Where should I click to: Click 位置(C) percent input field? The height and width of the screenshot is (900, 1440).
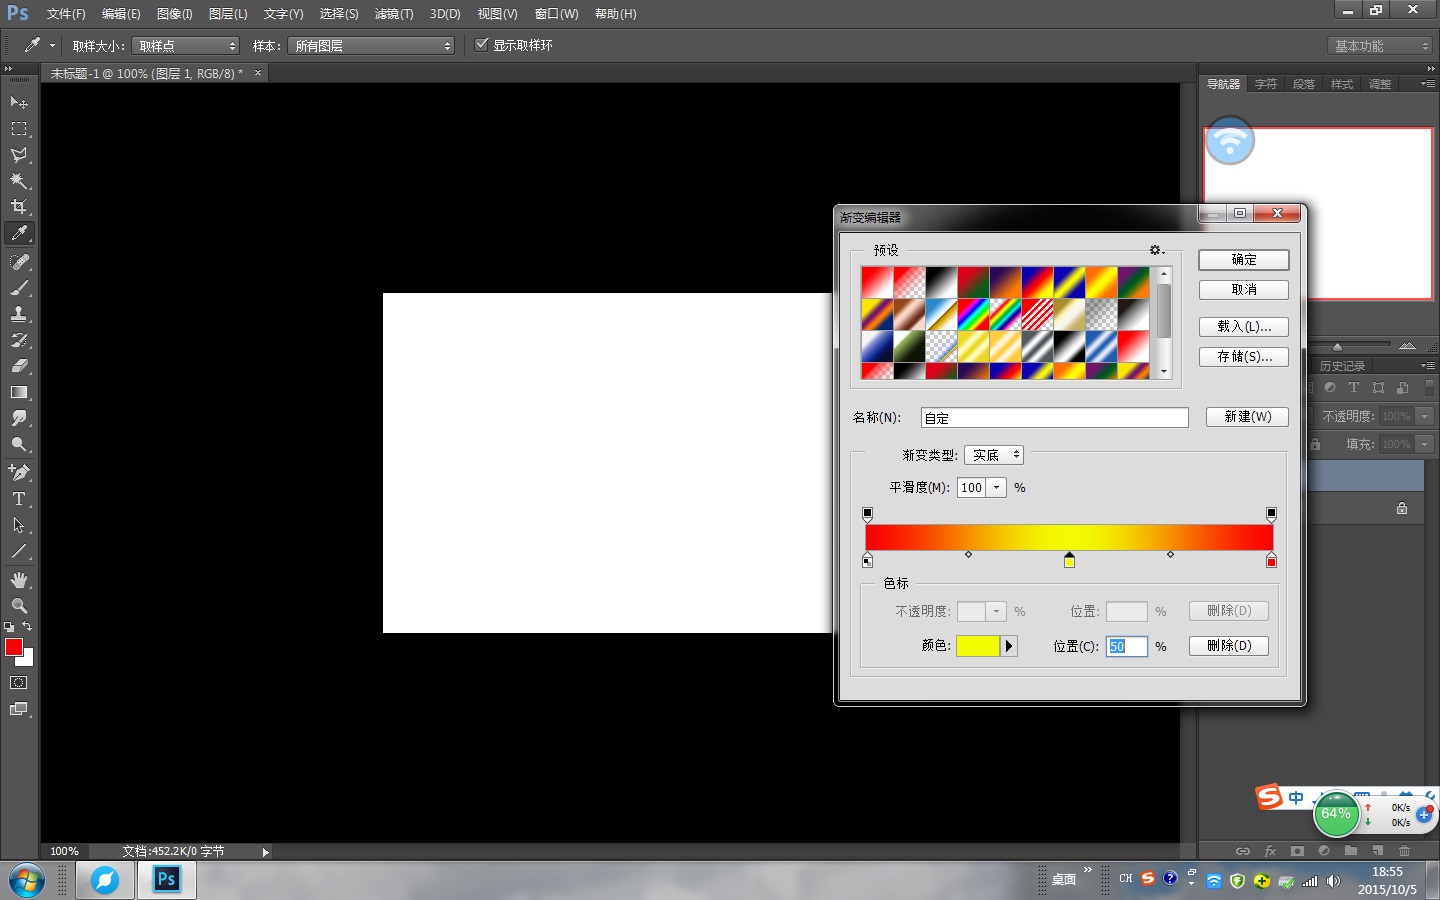point(1126,646)
